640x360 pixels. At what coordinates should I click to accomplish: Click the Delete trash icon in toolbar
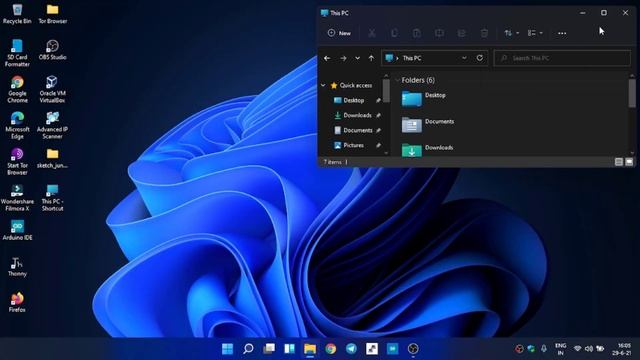484,33
